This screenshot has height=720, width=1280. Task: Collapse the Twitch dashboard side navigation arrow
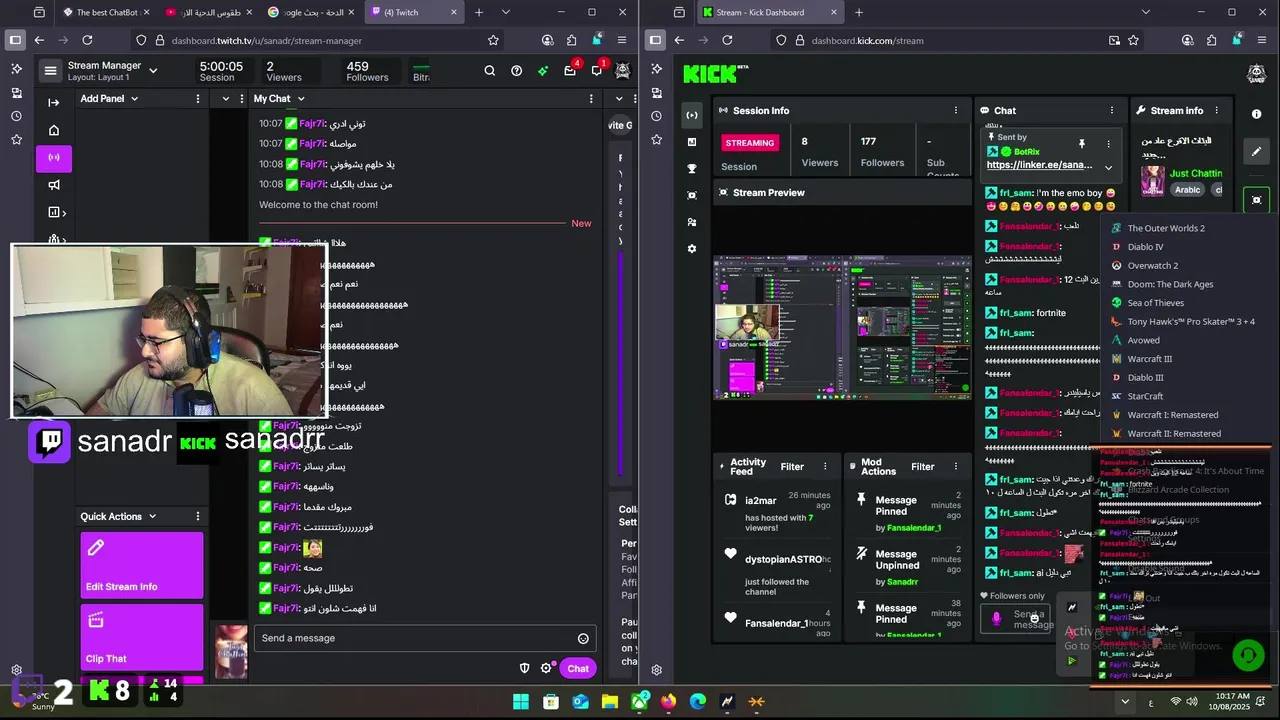click(x=54, y=102)
